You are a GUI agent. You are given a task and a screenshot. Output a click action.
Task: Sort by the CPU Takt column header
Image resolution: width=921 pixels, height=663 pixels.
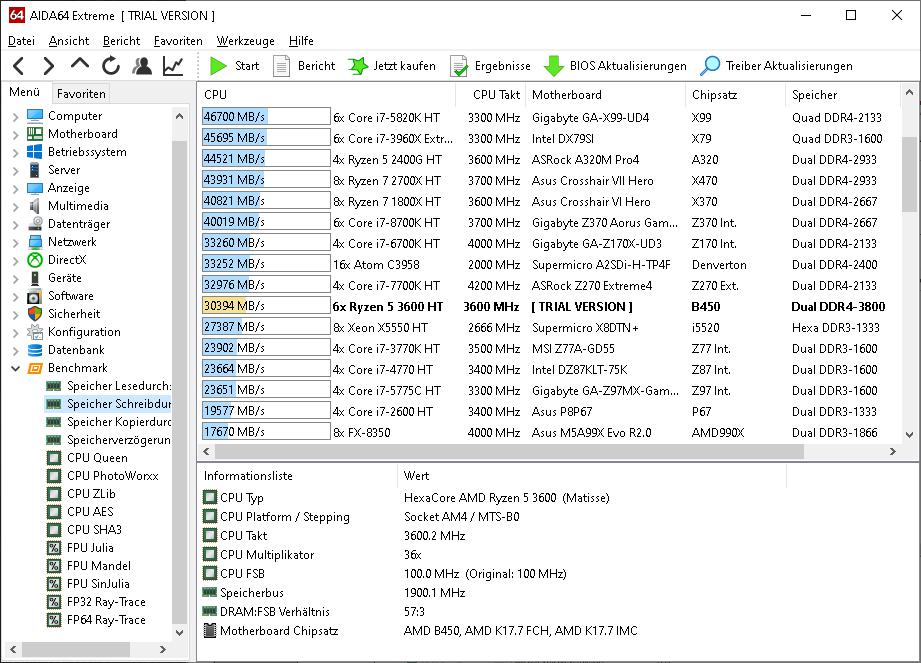coord(490,95)
